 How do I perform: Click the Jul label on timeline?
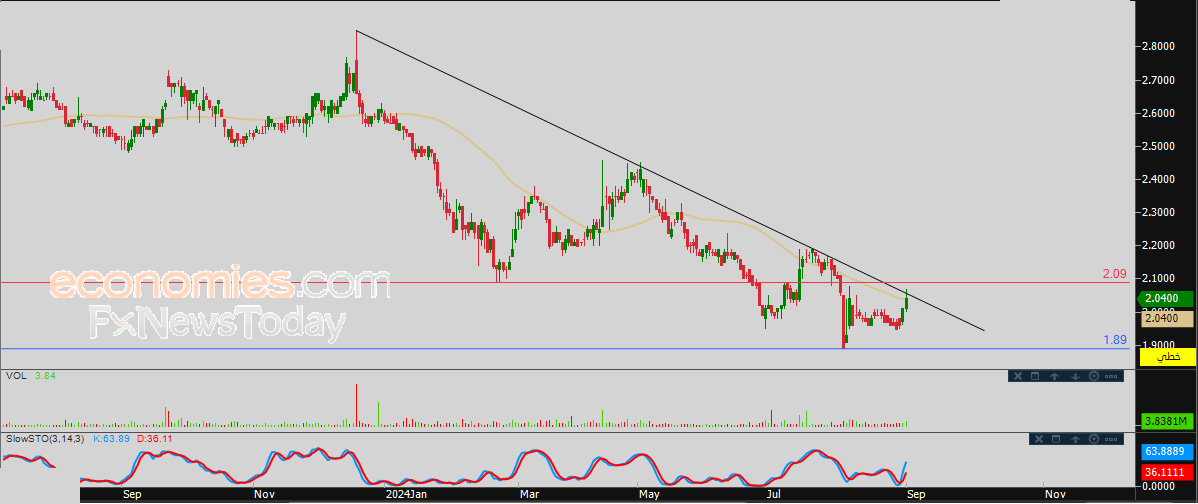(775, 495)
